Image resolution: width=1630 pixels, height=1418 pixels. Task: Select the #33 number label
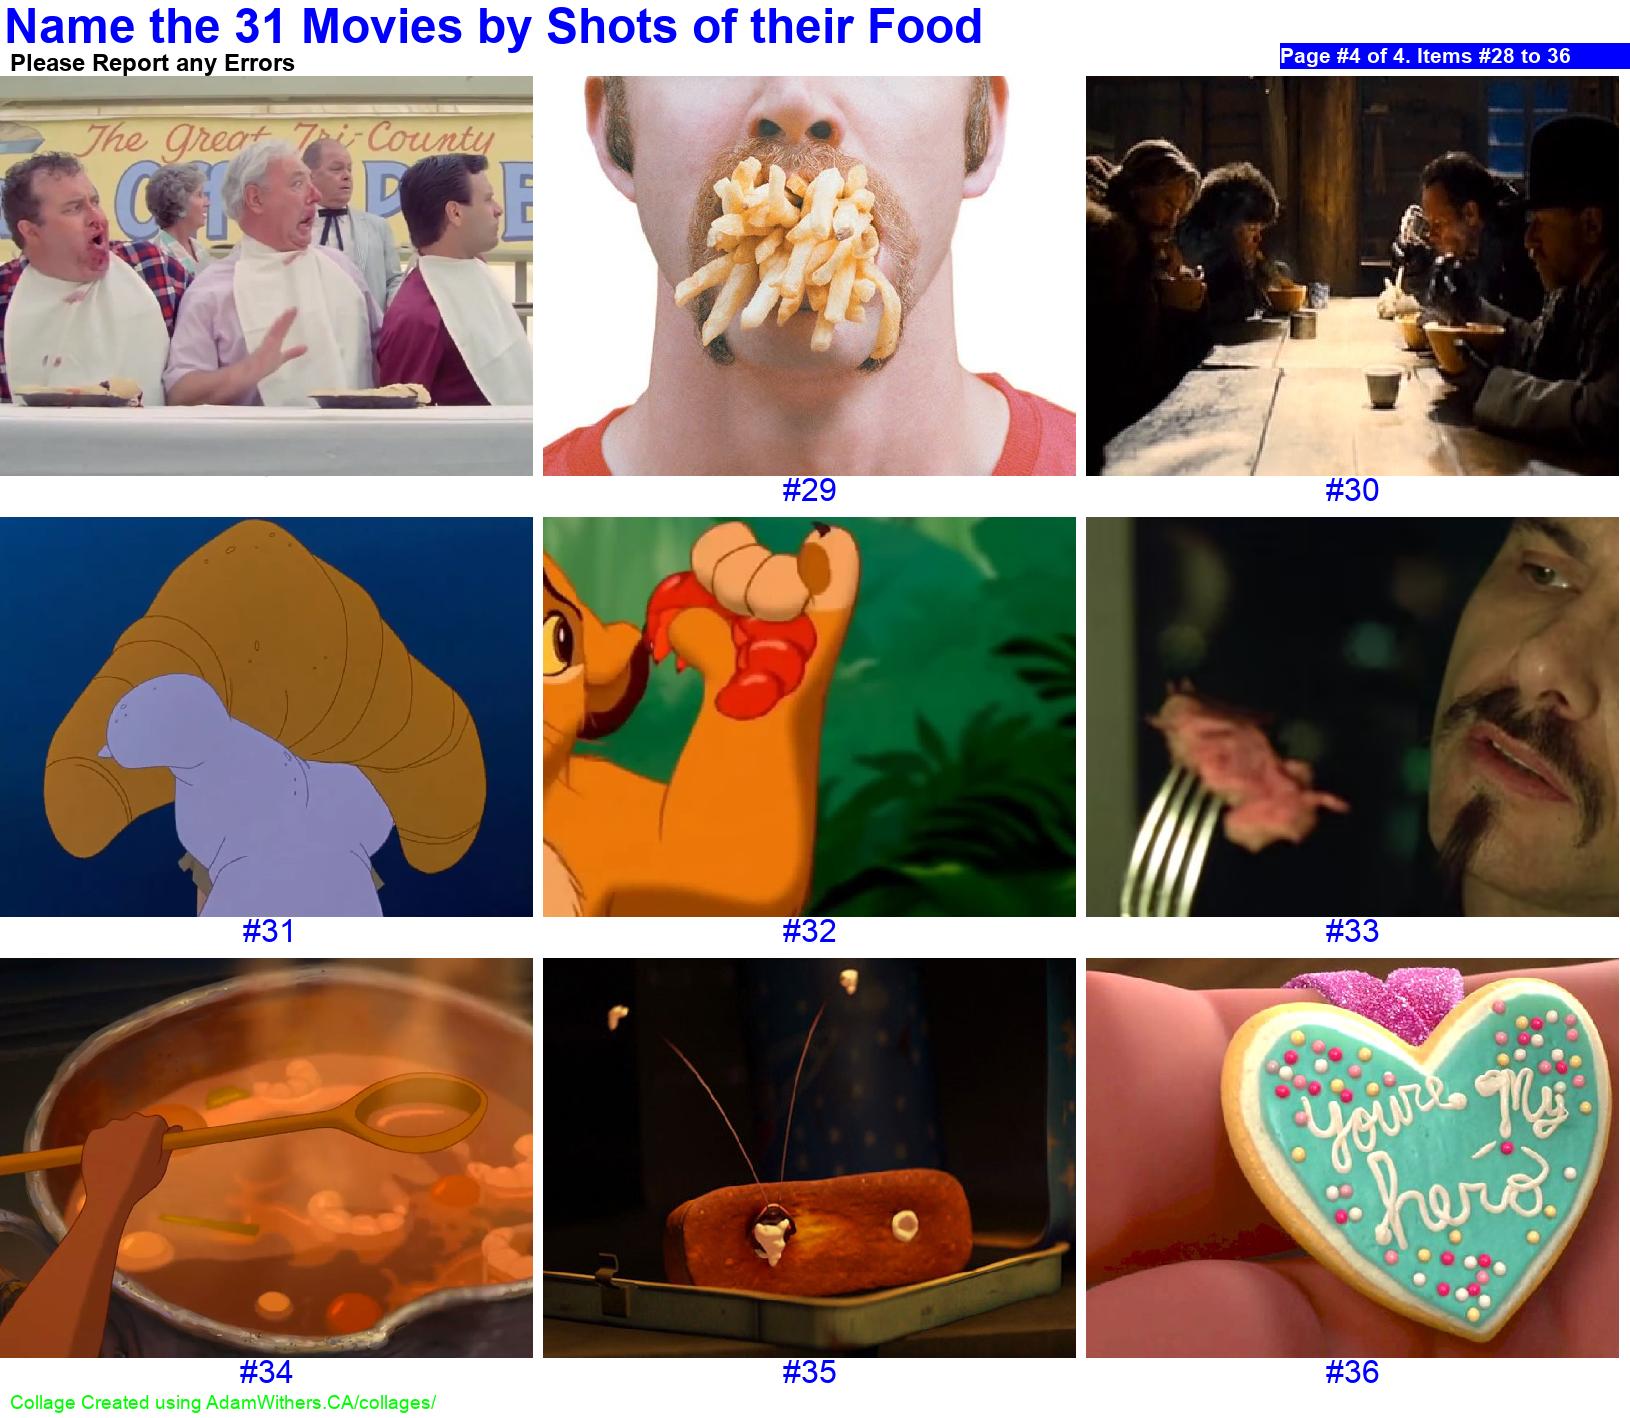1352,931
